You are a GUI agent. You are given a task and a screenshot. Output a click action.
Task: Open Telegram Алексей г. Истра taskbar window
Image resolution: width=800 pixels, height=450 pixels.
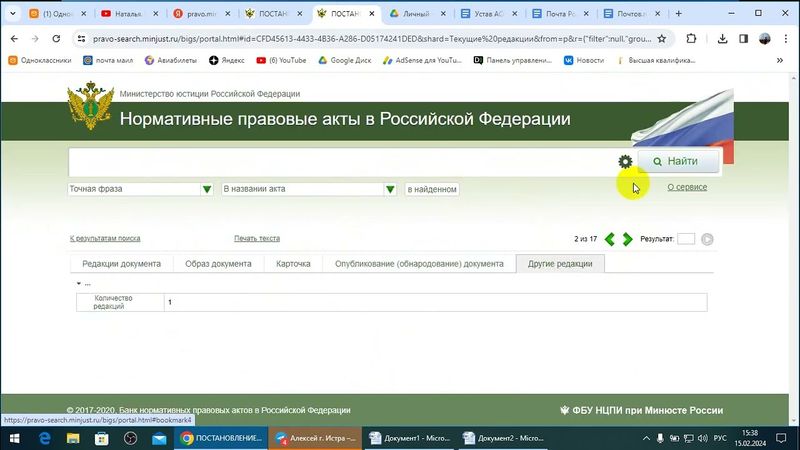click(315, 438)
